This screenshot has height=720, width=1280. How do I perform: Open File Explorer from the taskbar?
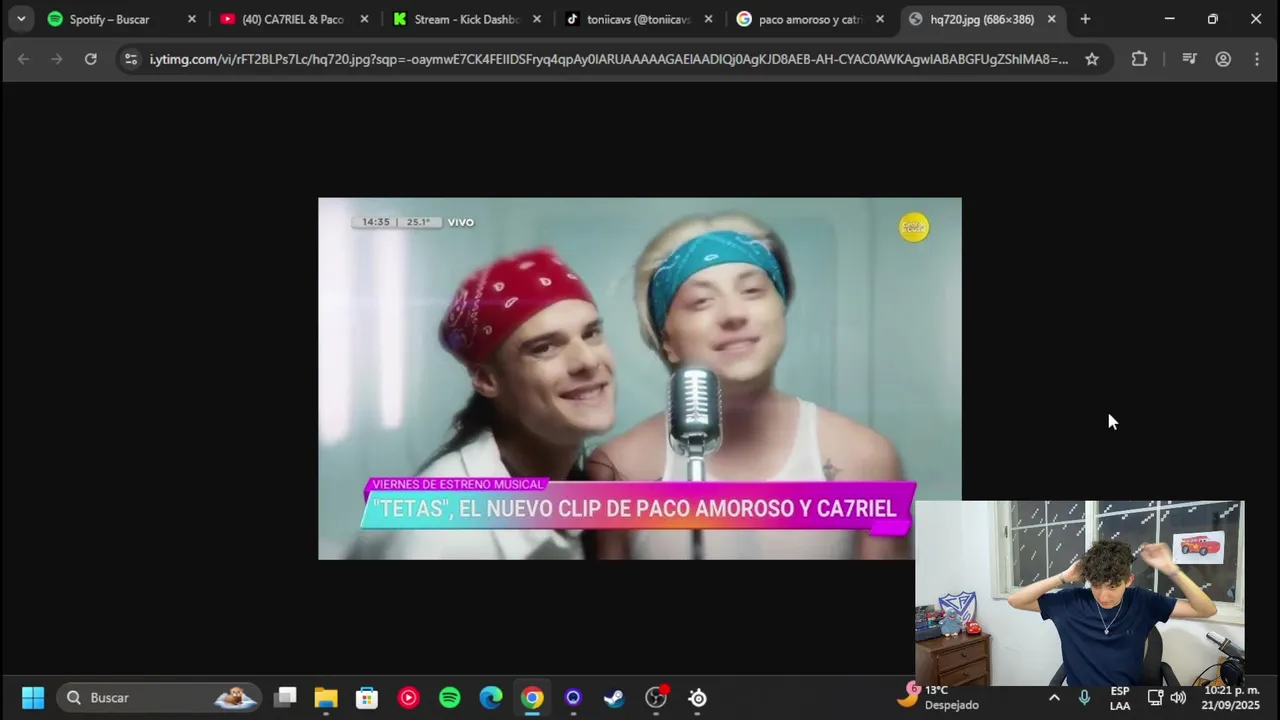tap(326, 697)
